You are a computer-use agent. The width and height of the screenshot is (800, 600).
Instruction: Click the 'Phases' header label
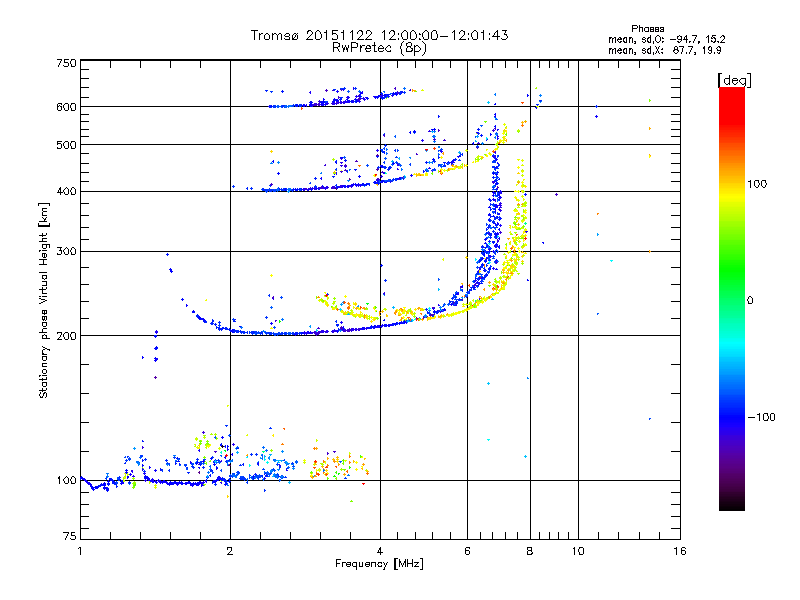click(x=647, y=29)
